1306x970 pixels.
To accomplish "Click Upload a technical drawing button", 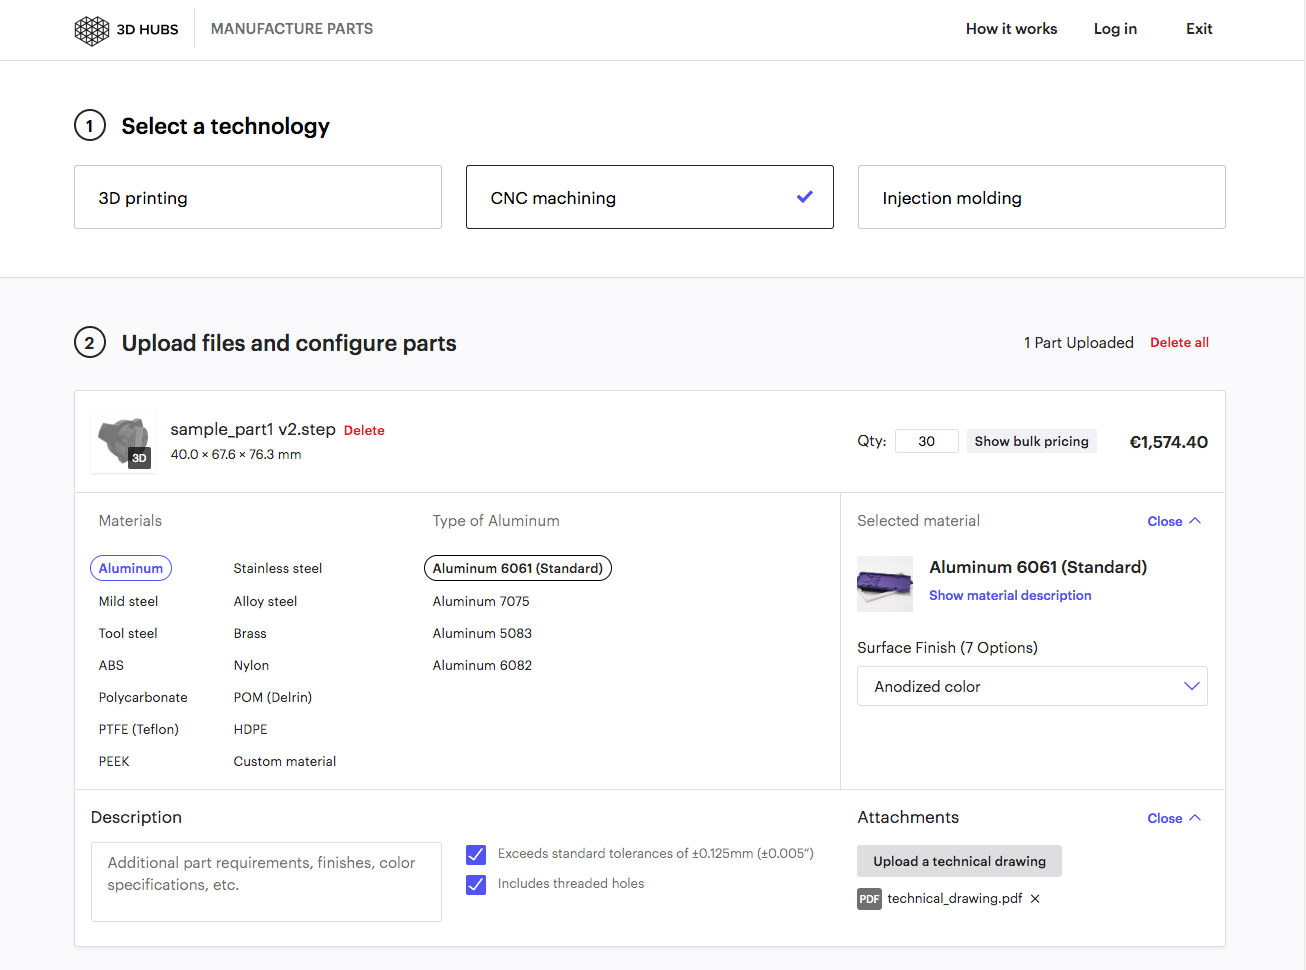I will pyautogui.click(x=959, y=861).
